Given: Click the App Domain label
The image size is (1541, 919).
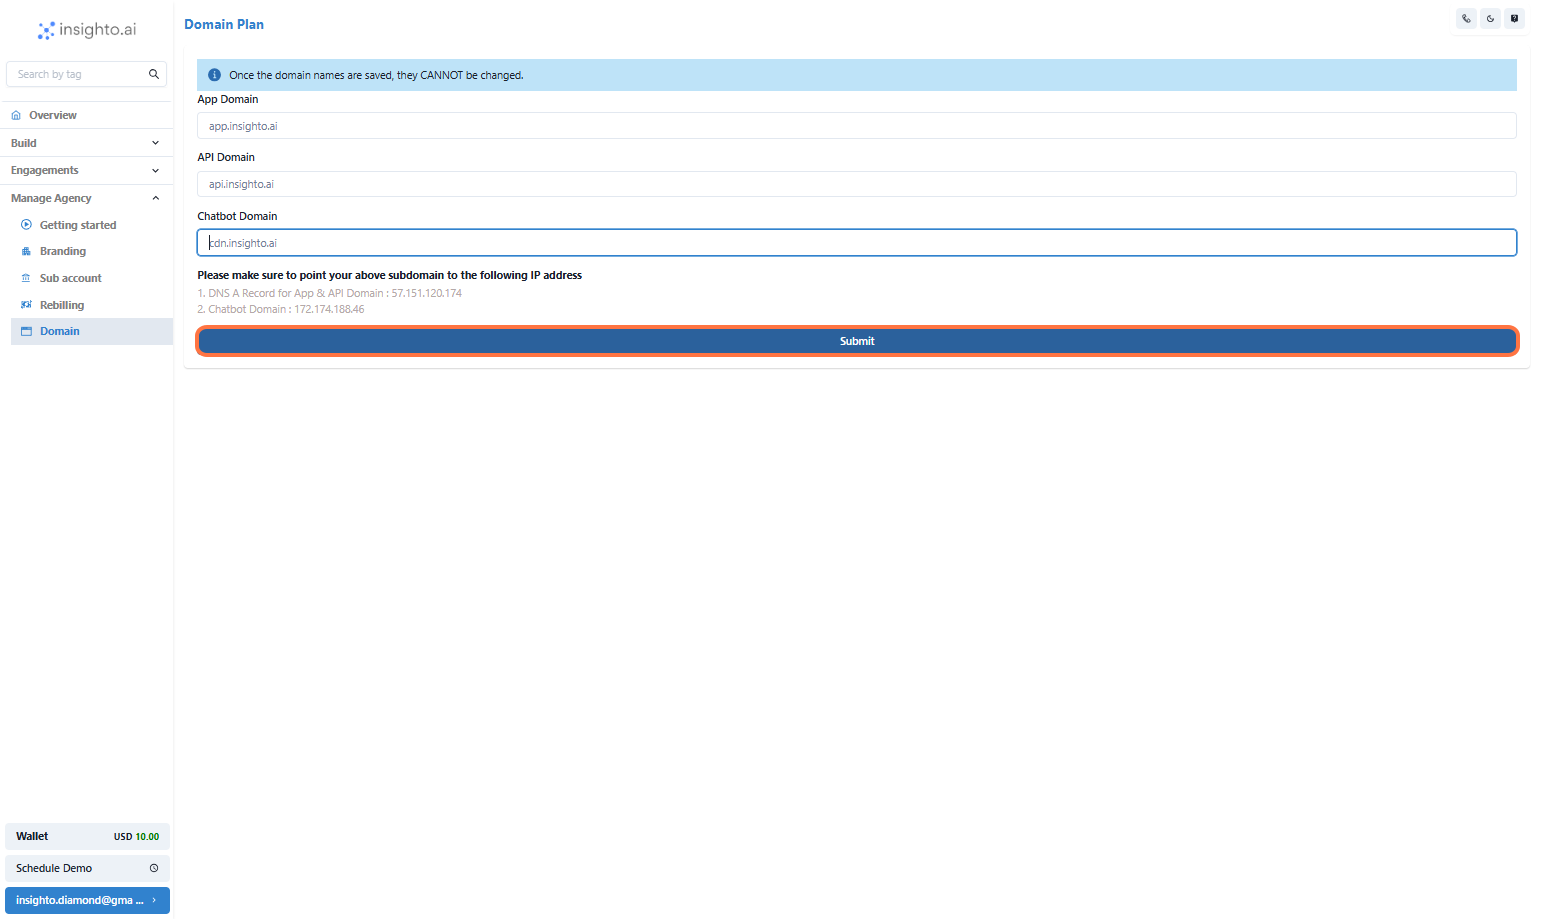Looking at the screenshot, I should pos(228,99).
